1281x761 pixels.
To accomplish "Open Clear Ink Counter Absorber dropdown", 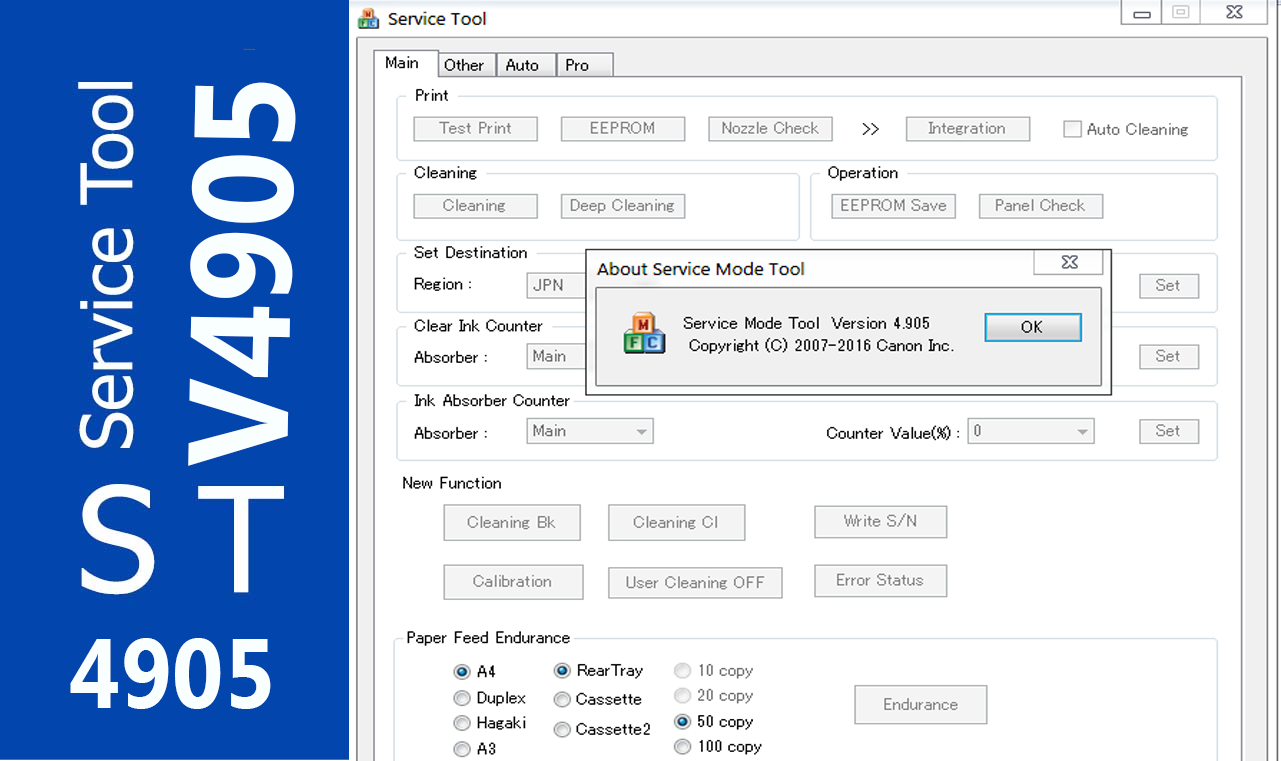I will tap(557, 356).
